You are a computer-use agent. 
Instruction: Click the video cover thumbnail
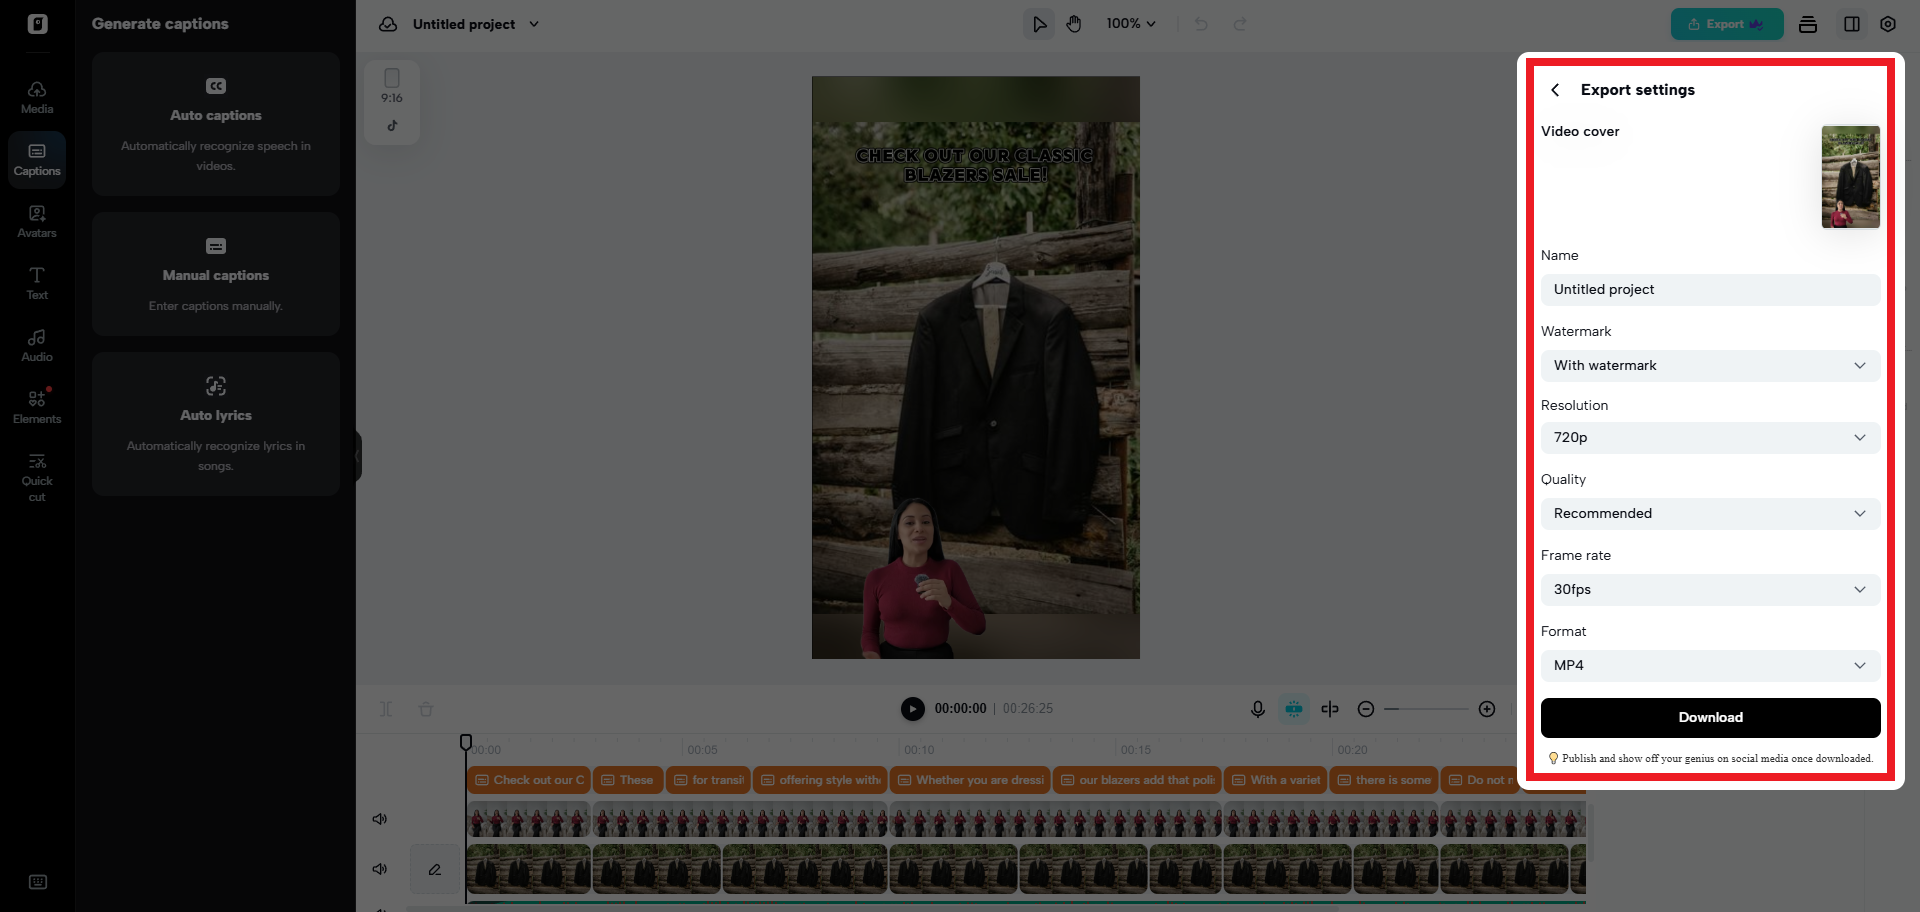[1850, 177]
